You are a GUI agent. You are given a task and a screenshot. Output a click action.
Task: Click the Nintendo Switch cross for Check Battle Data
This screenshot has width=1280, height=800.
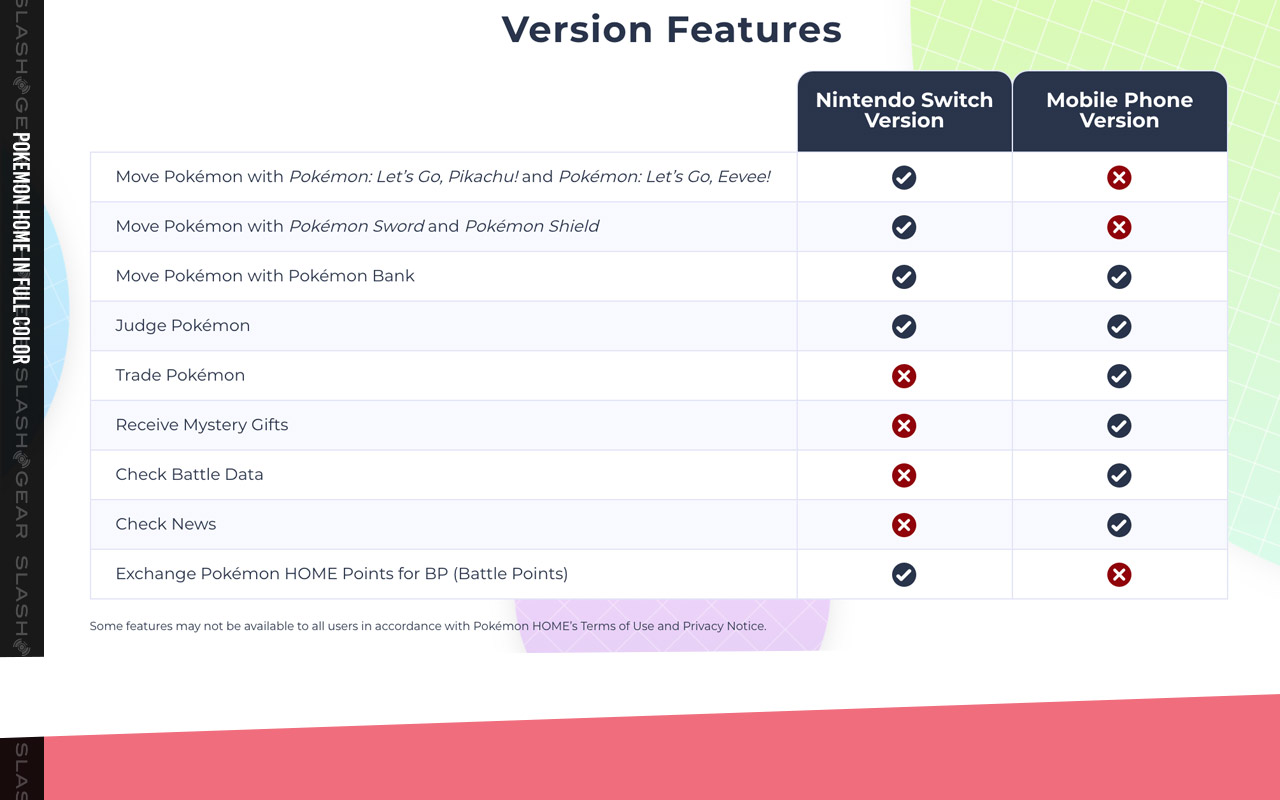coord(904,475)
